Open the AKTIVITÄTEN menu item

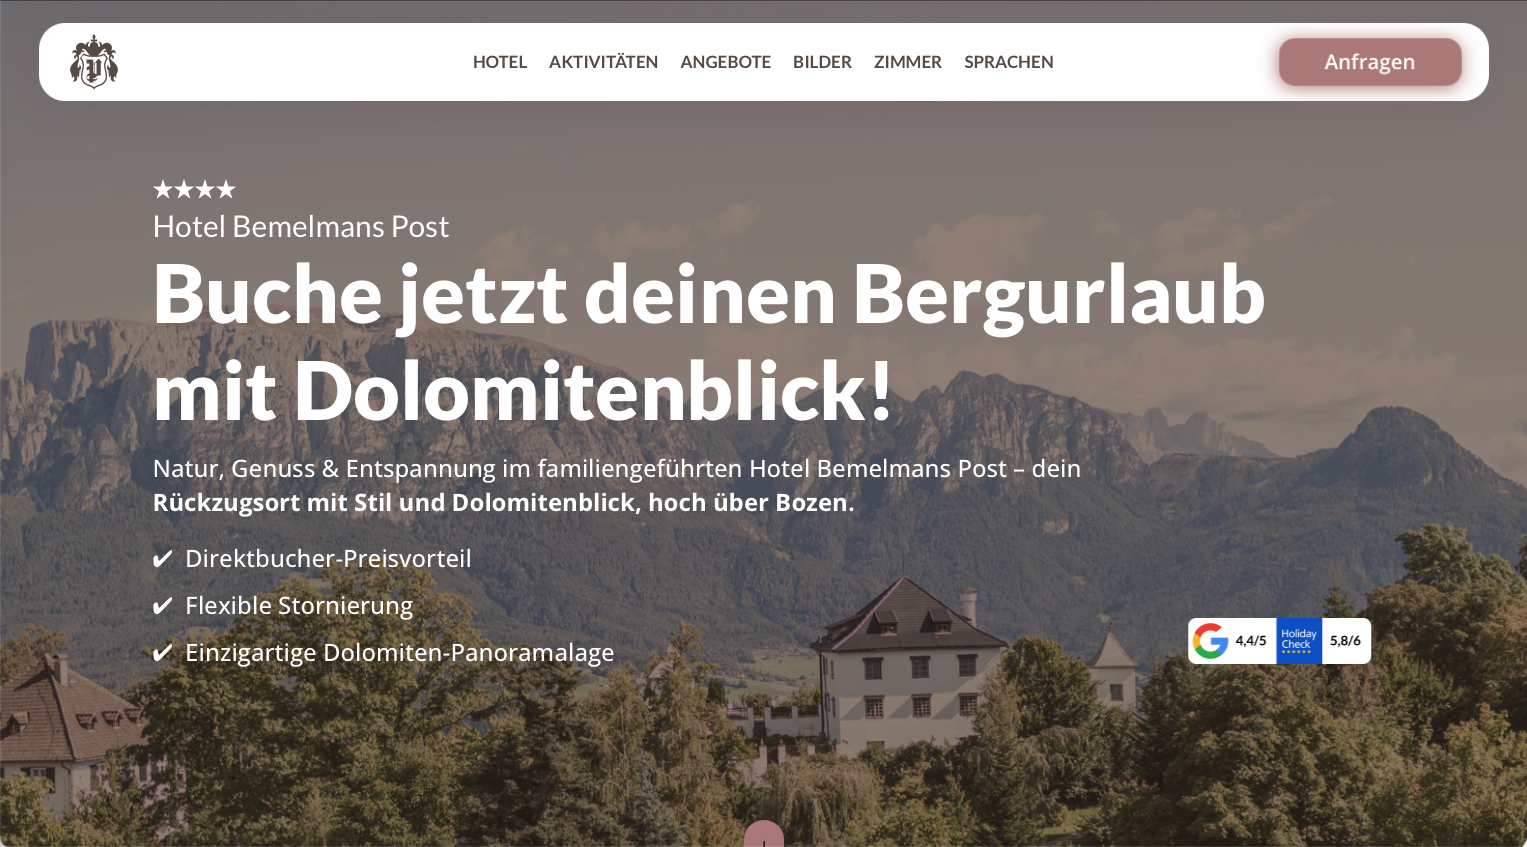point(603,62)
